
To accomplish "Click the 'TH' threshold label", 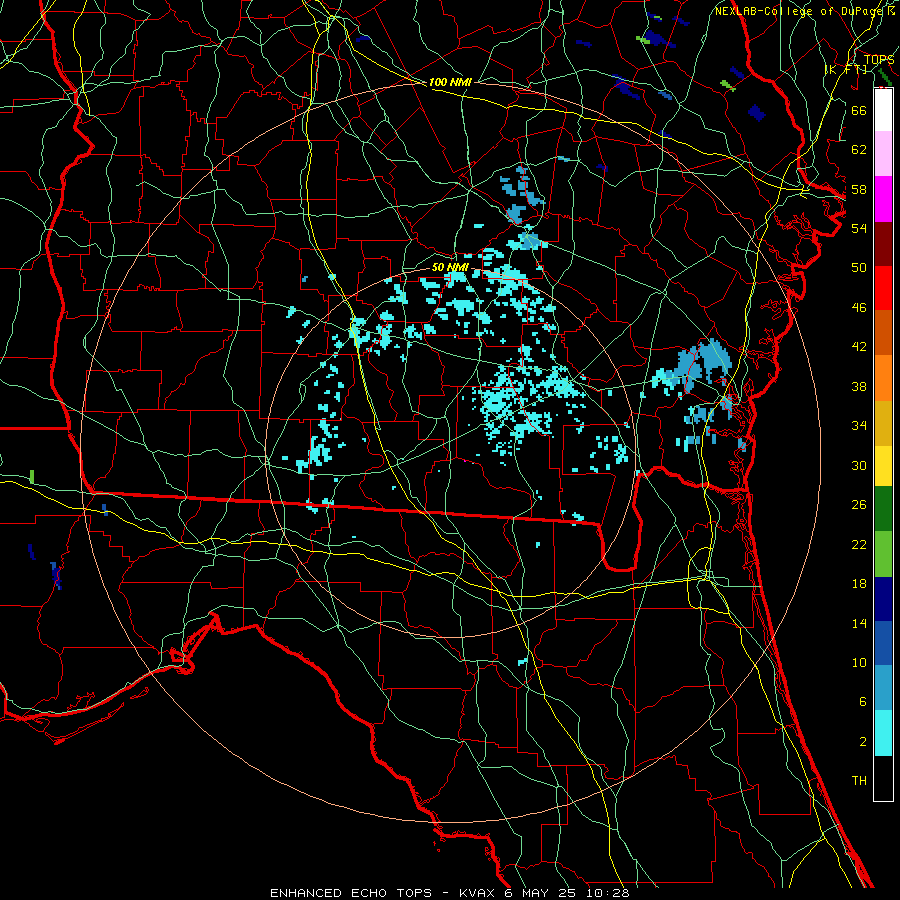I will tap(859, 781).
